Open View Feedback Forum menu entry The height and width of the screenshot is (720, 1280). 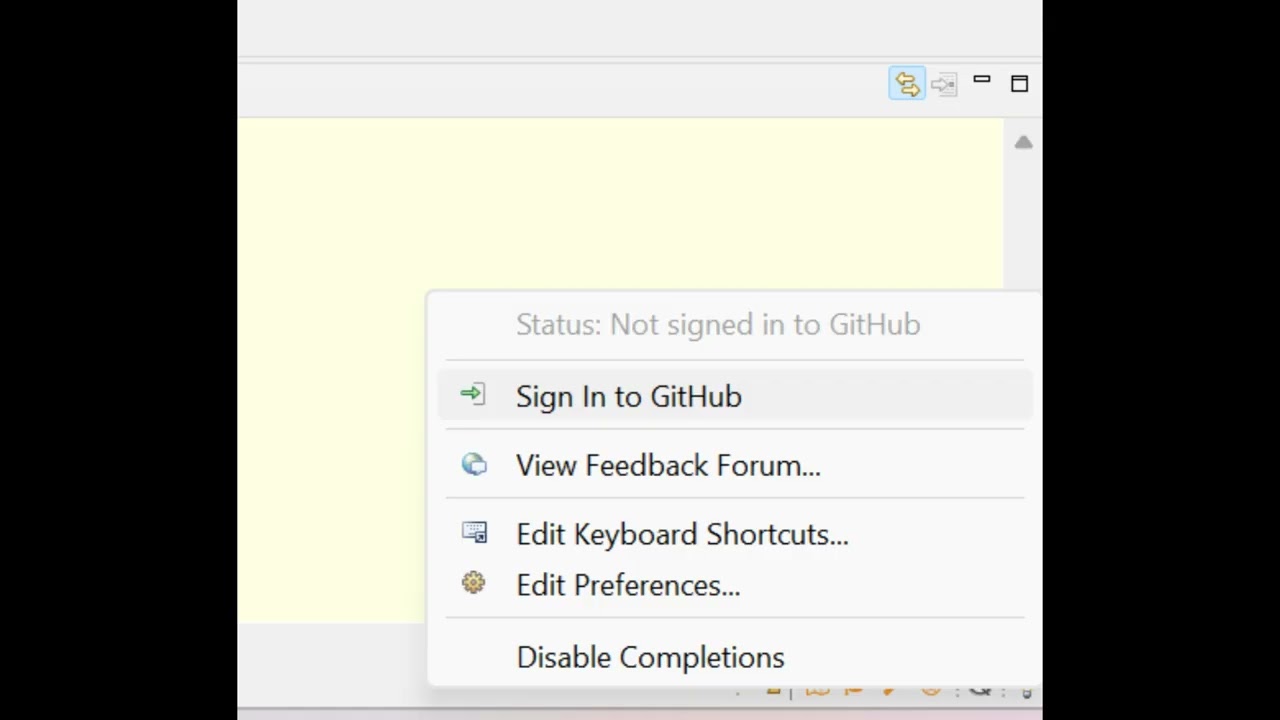[x=735, y=465]
